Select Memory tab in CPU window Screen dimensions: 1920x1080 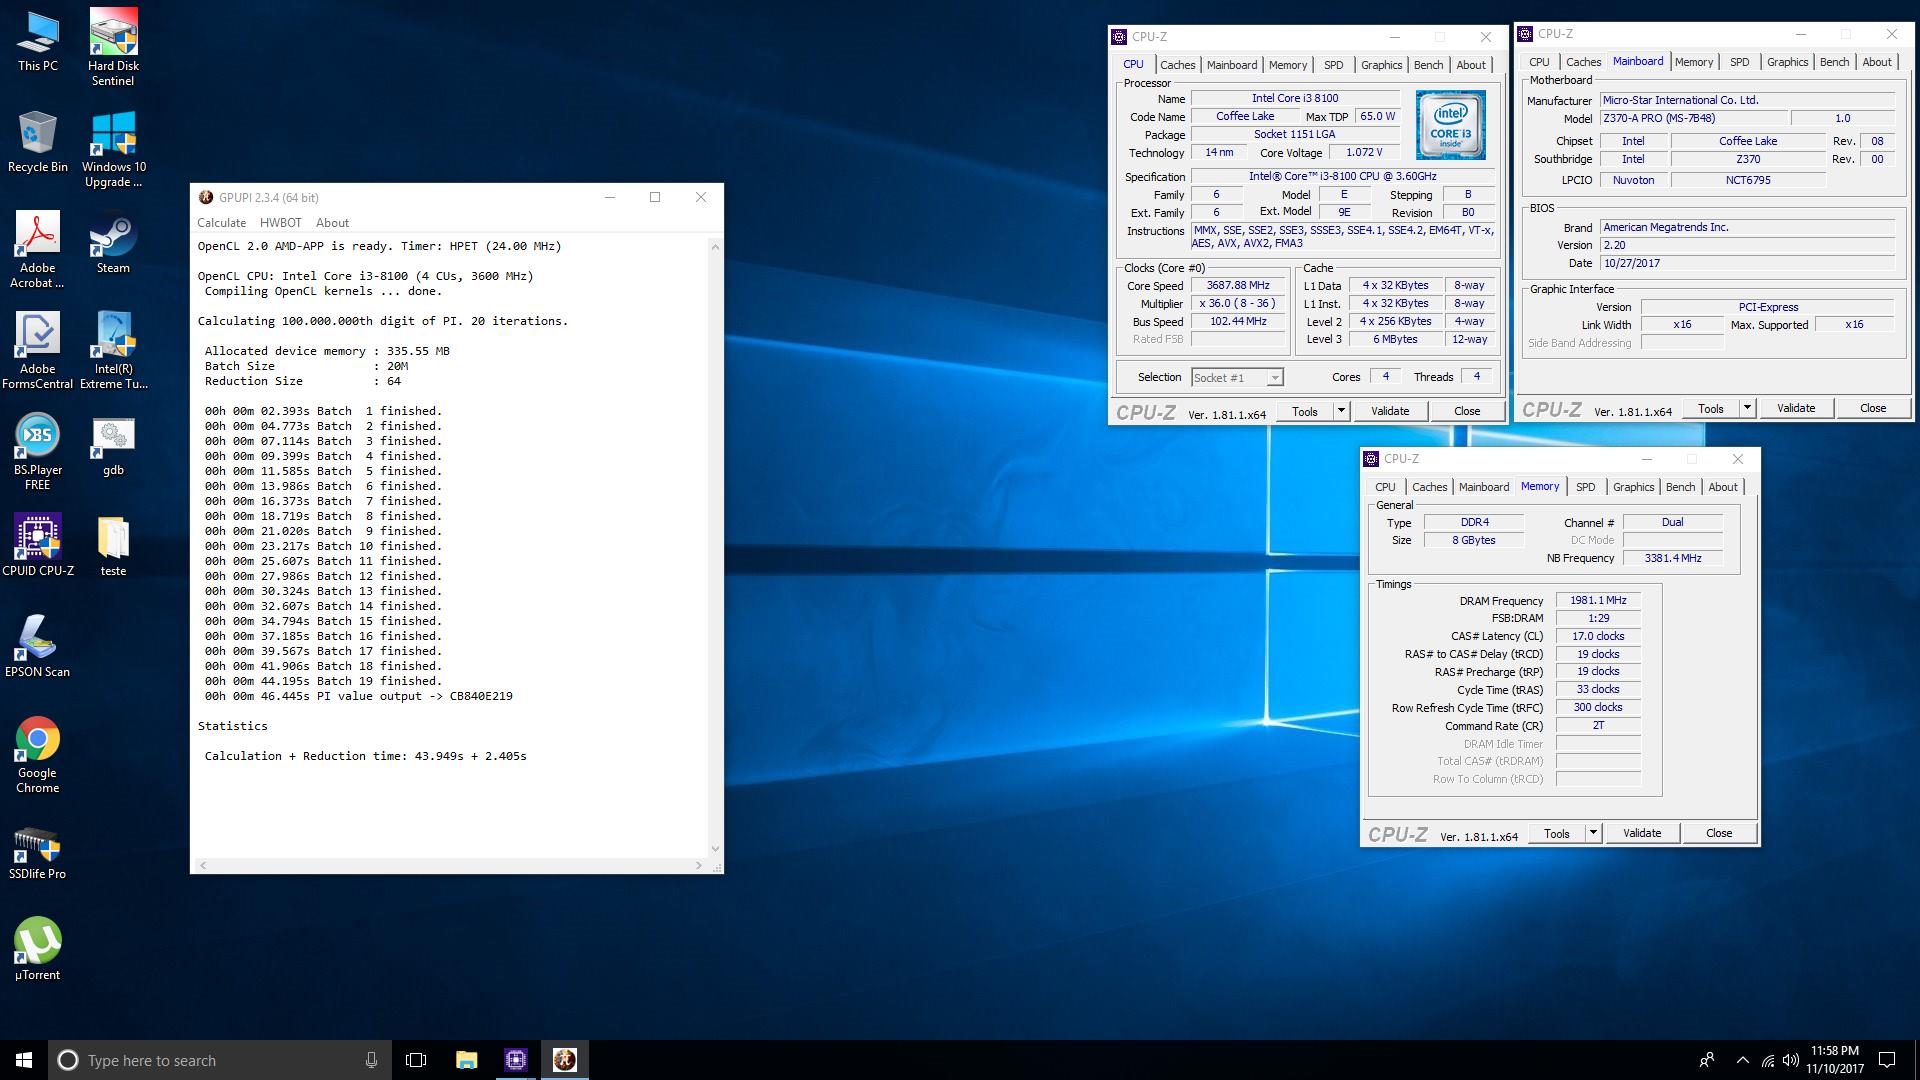click(1288, 65)
